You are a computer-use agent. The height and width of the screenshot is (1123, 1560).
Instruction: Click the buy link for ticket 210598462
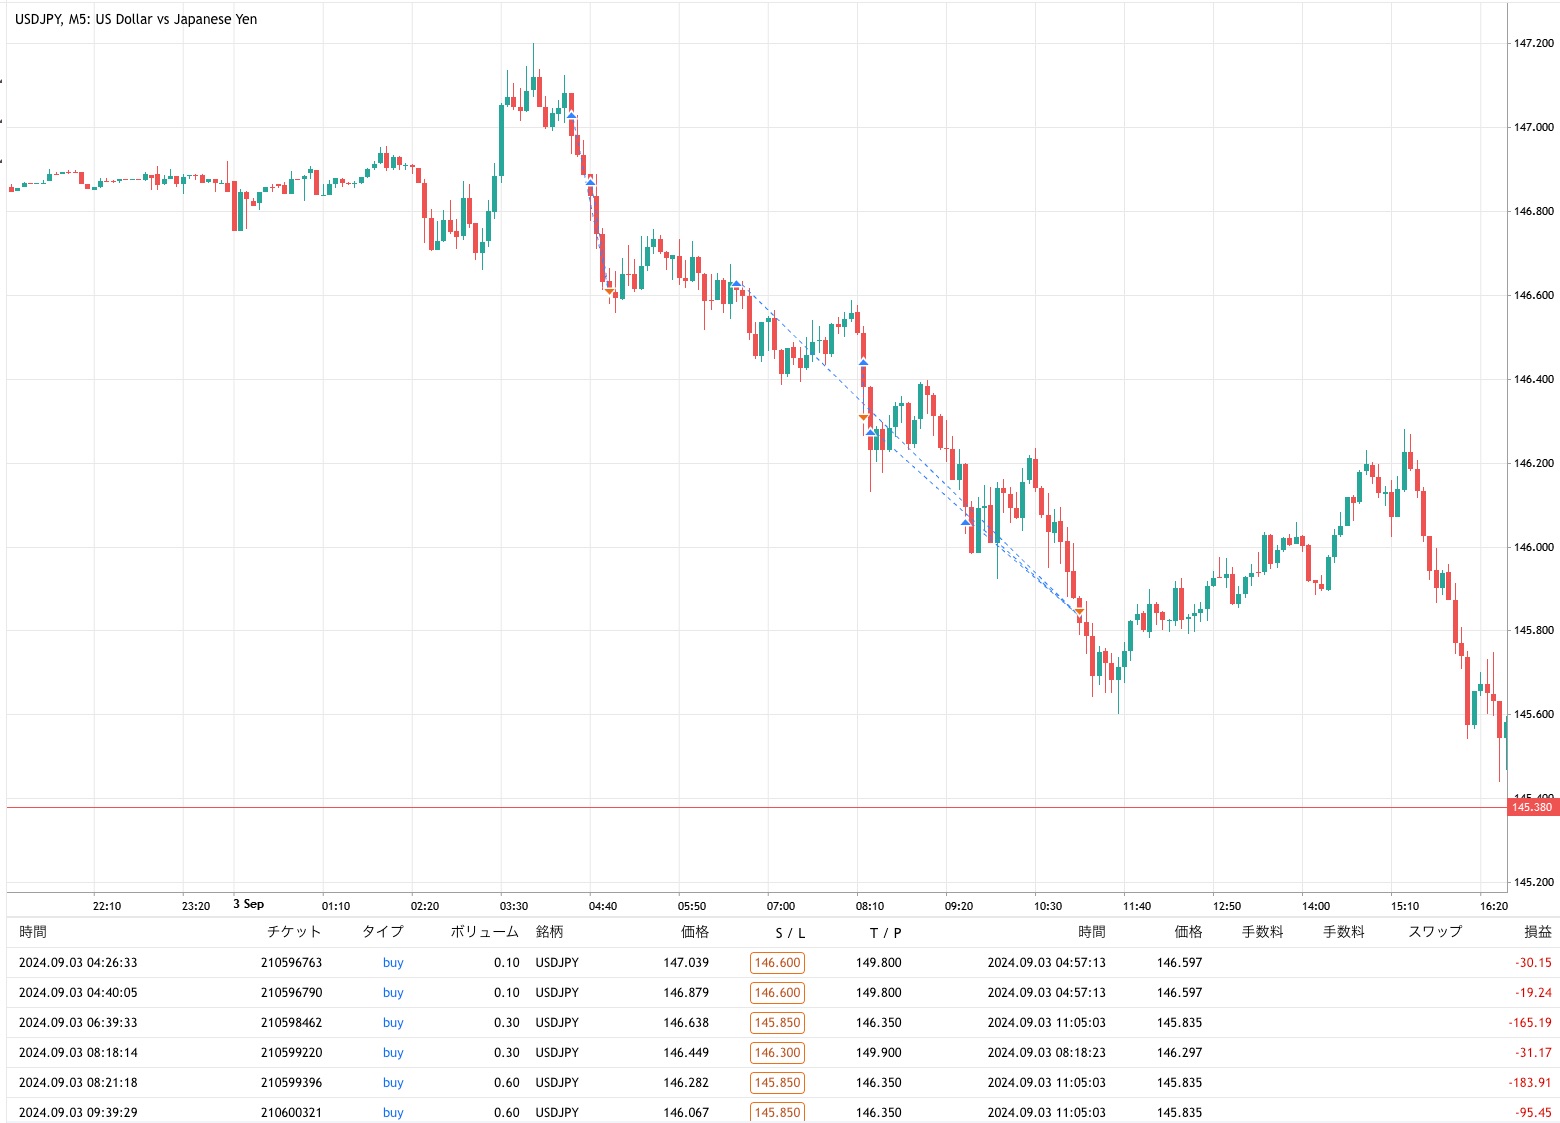coord(393,1023)
